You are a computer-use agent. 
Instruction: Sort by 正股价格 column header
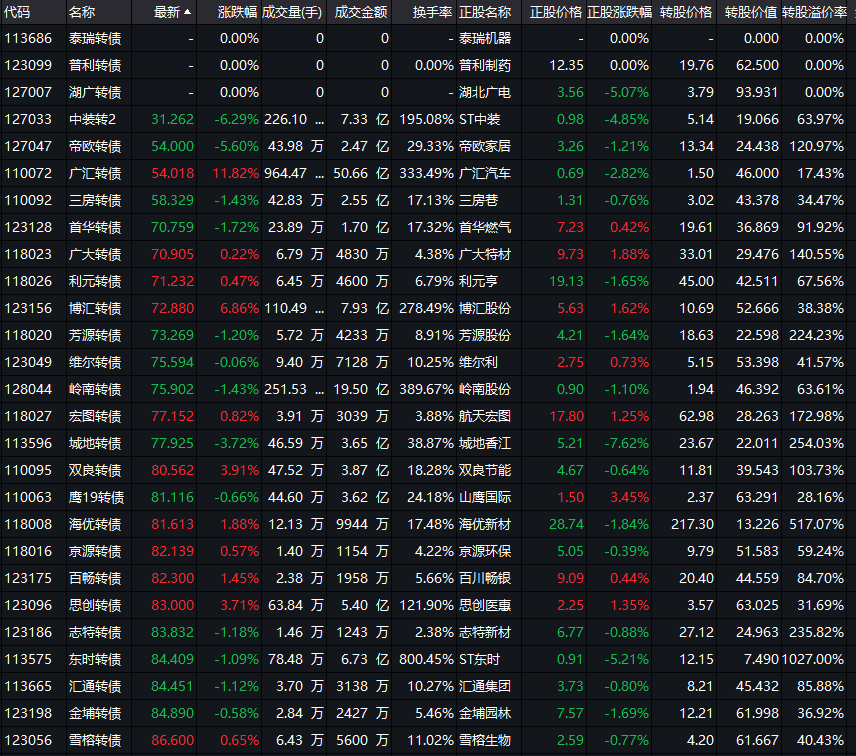(x=556, y=12)
